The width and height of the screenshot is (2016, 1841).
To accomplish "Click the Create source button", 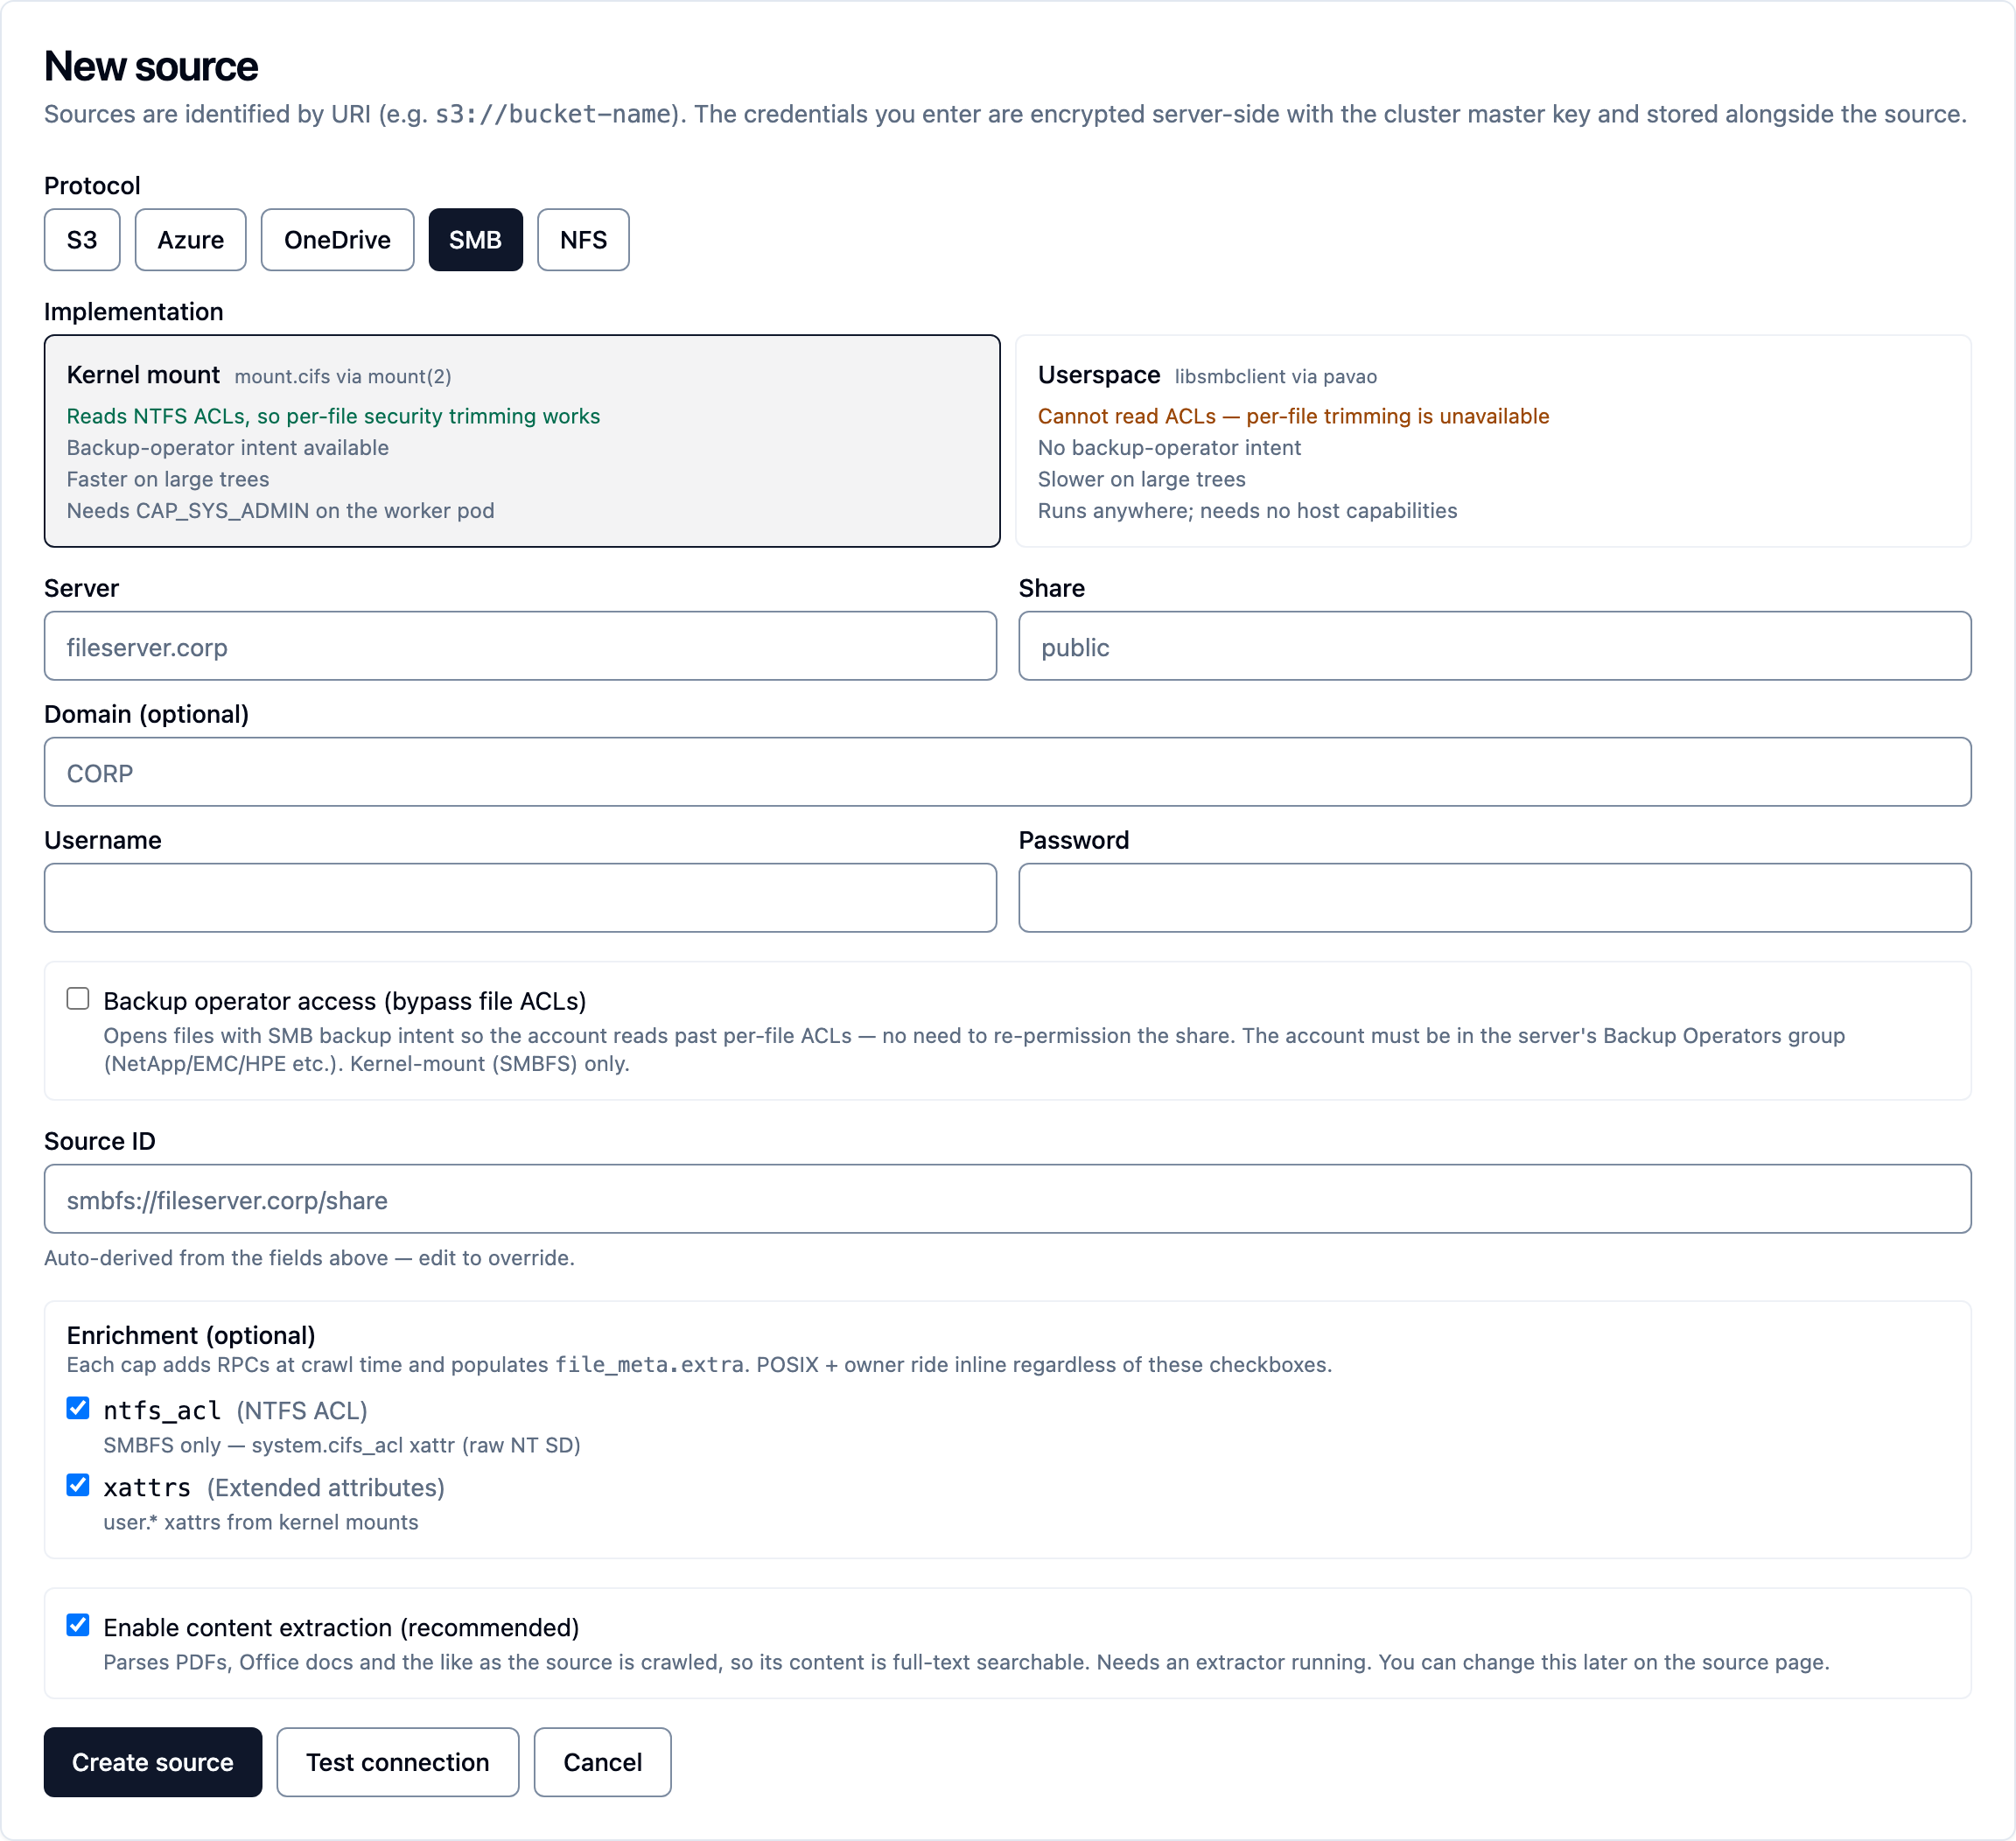I will click(x=153, y=1762).
